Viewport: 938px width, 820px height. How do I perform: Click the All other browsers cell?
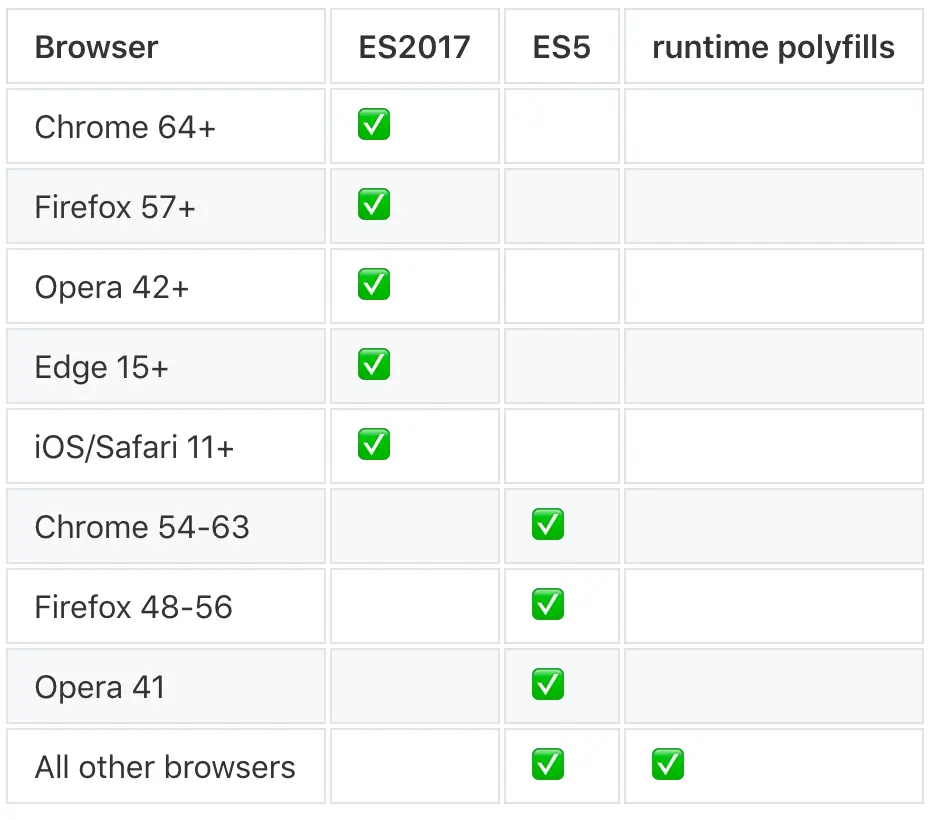tap(165, 767)
